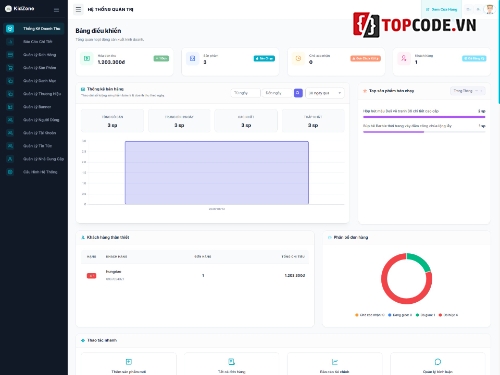Click the Quản lý Danh Mục icon
The image size is (500, 375).
[x=10, y=81]
